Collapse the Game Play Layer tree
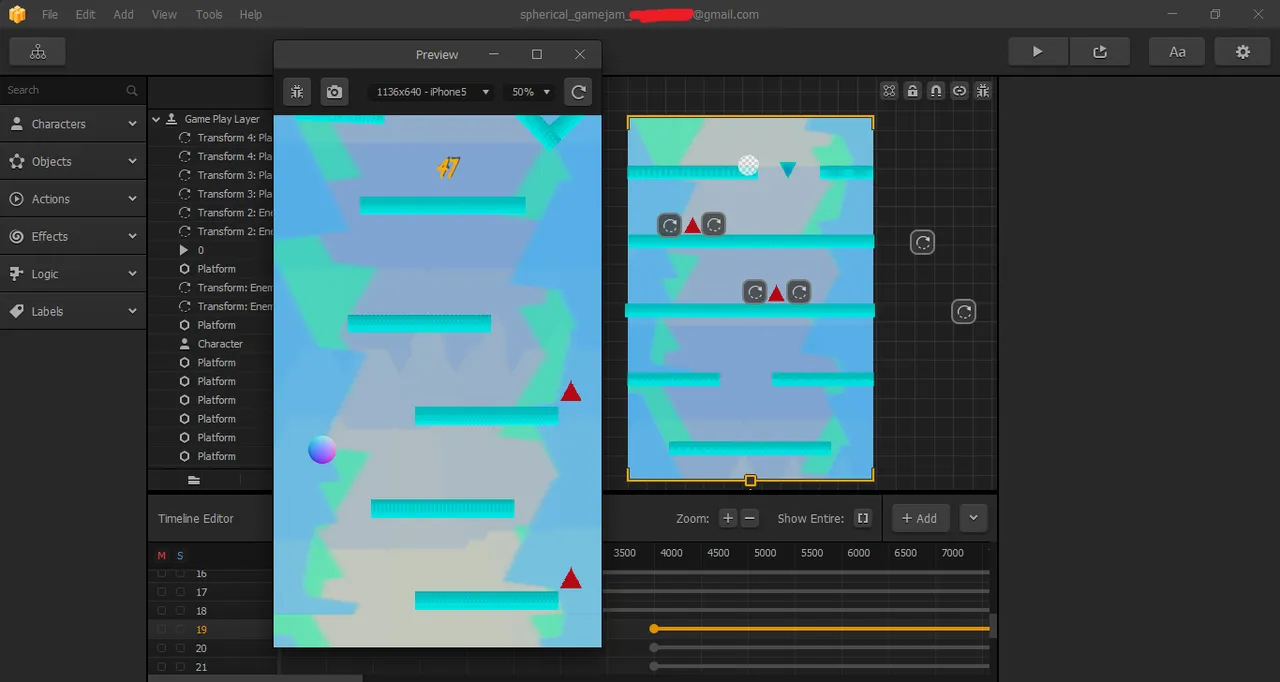The image size is (1280, 682). tap(156, 119)
